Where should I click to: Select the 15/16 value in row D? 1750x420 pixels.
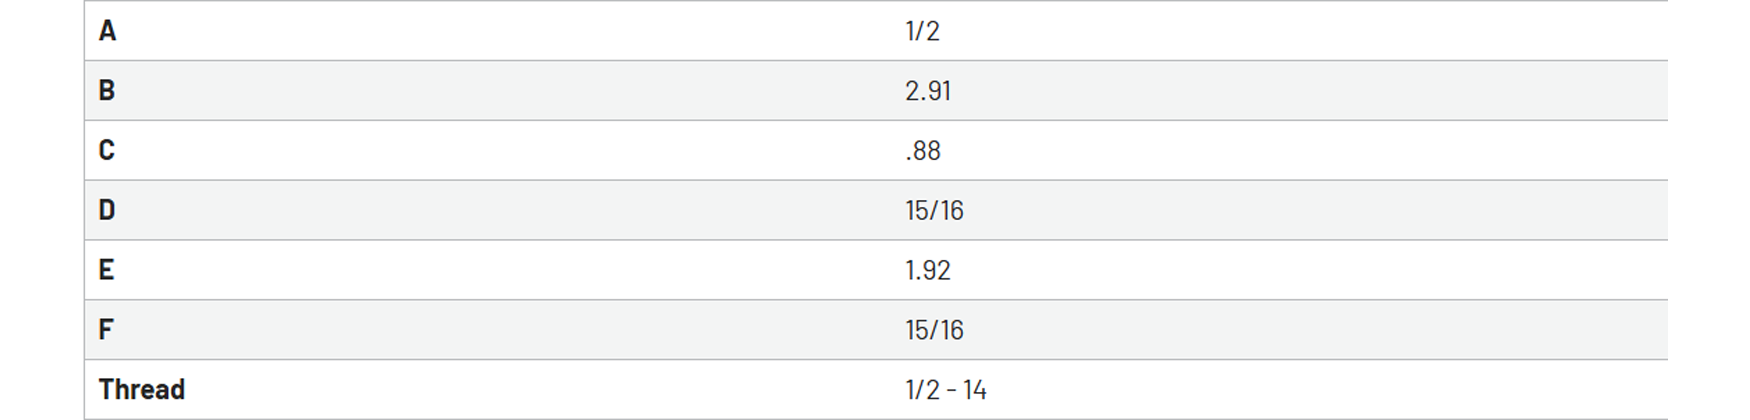point(934,210)
